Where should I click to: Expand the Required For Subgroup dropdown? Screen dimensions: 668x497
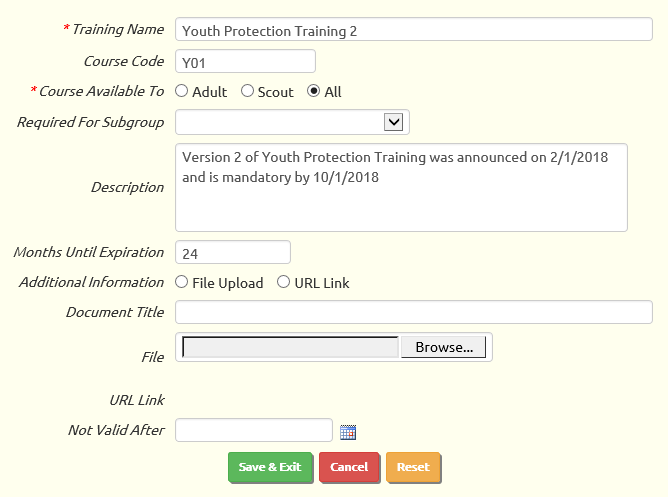pos(292,122)
